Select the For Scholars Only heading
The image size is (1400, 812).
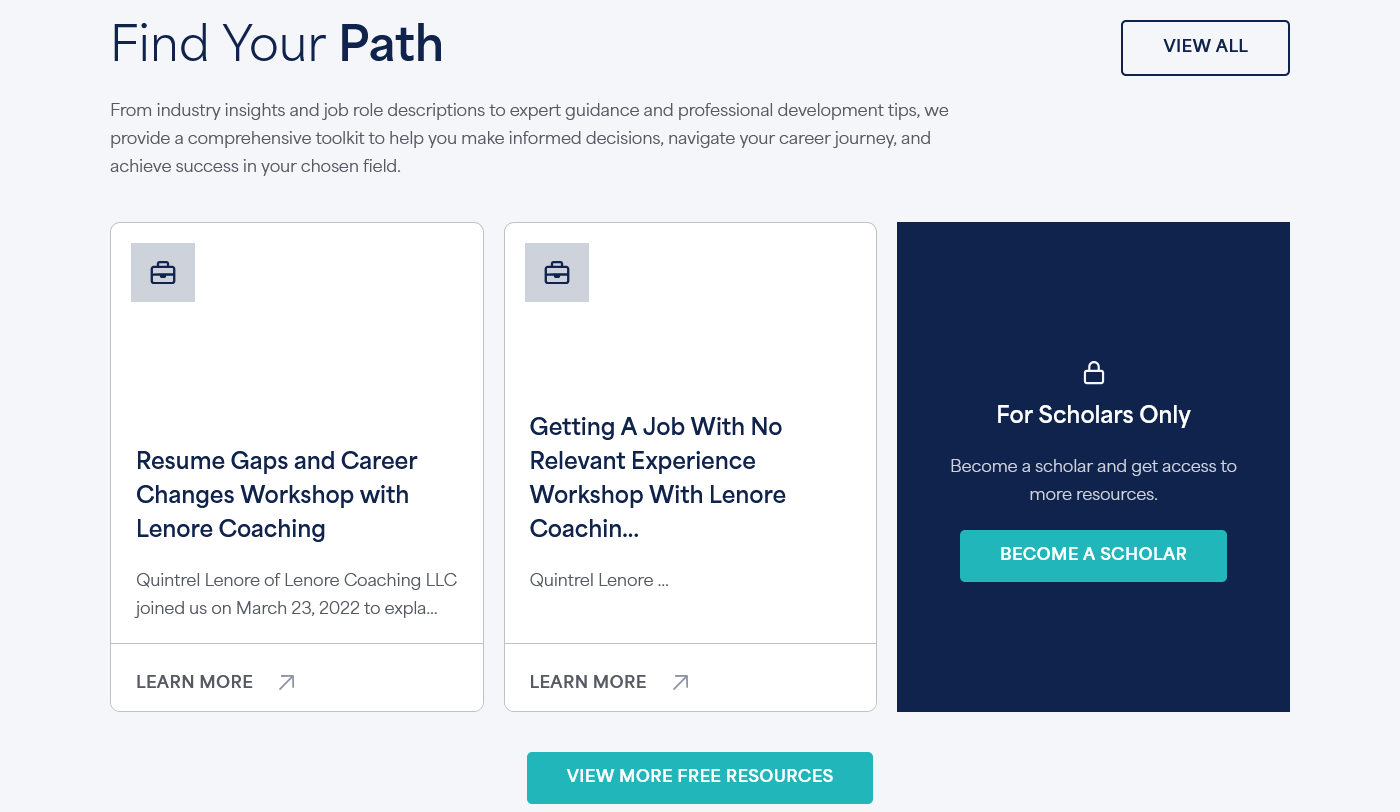[x=1093, y=415]
